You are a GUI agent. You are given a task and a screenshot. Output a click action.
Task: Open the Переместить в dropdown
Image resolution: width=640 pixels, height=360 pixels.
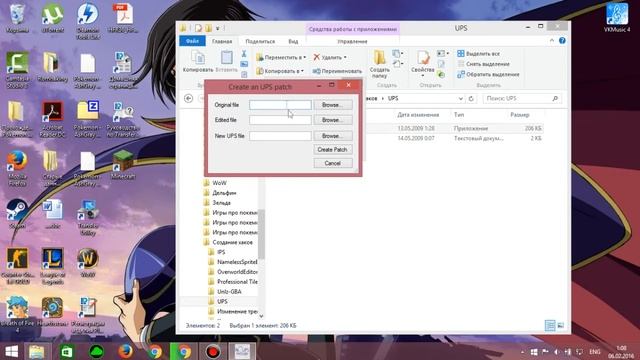tap(281, 58)
